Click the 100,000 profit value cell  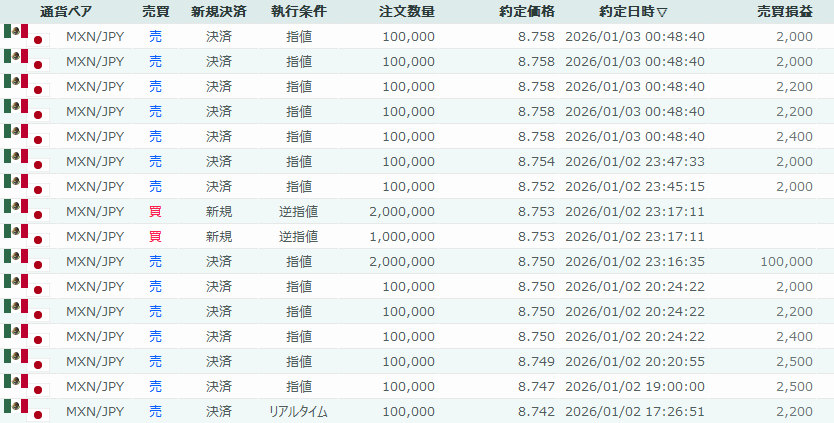pyautogui.click(x=785, y=261)
